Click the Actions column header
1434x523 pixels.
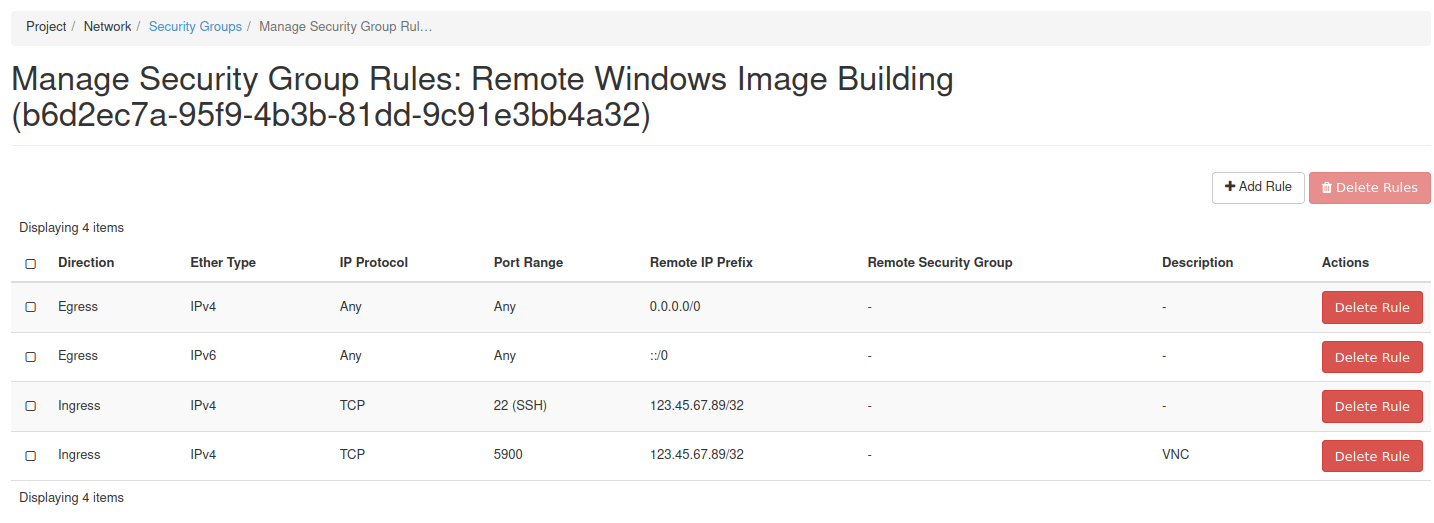1345,262
